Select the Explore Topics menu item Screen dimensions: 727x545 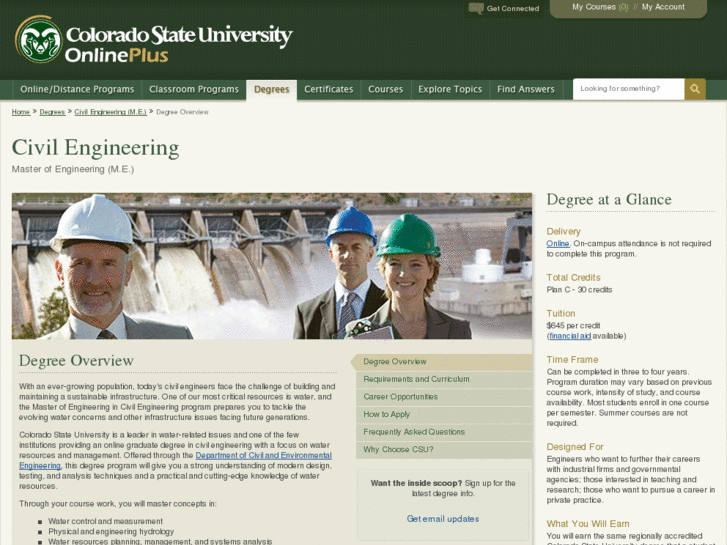point(450,89)
